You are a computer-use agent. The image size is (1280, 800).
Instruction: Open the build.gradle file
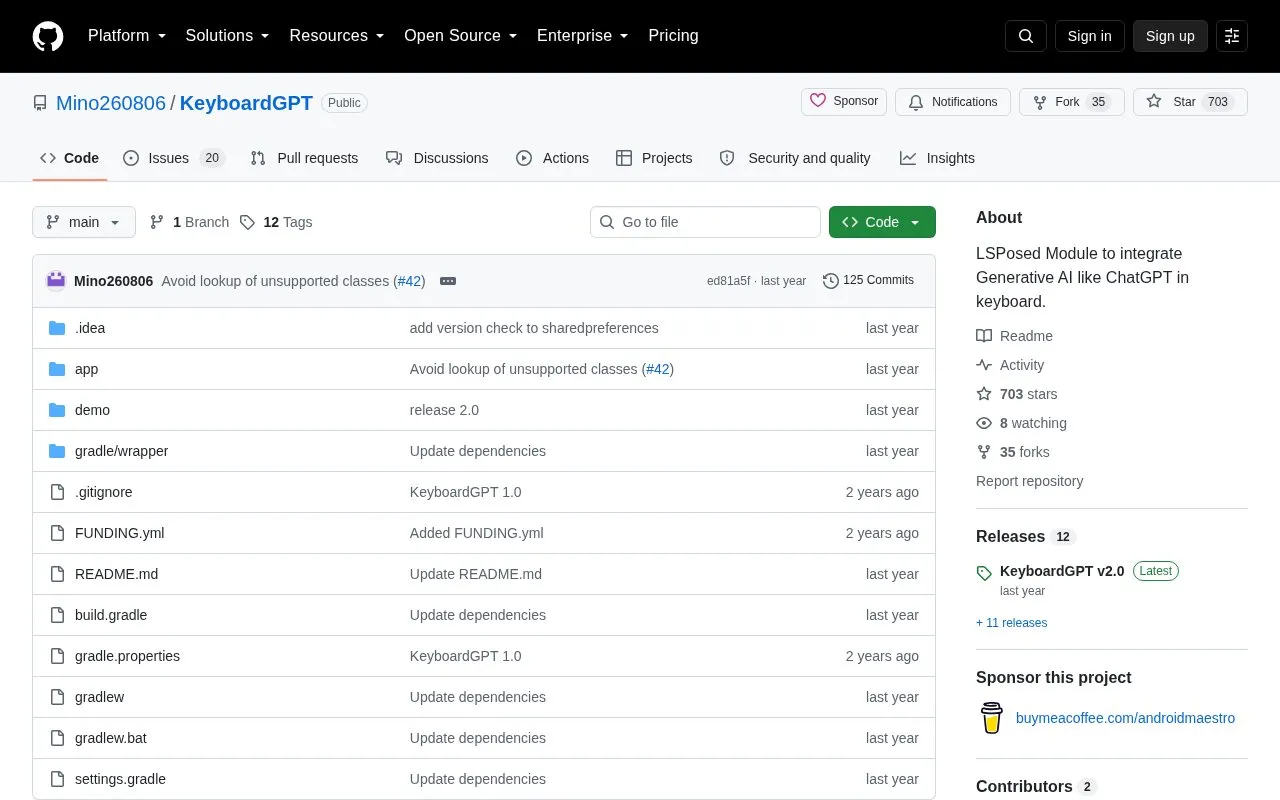(111, 615)
